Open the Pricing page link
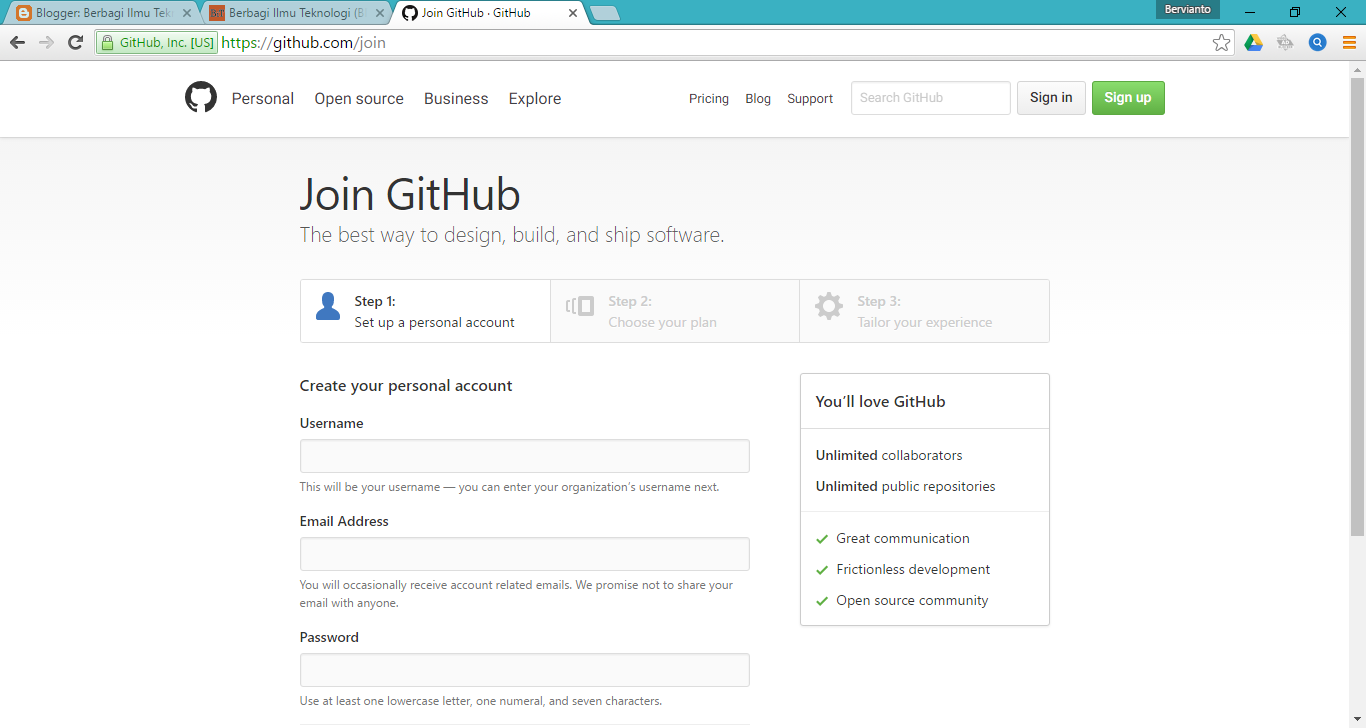Viewport: 1366px width, 728px height. tap(709, 98)
